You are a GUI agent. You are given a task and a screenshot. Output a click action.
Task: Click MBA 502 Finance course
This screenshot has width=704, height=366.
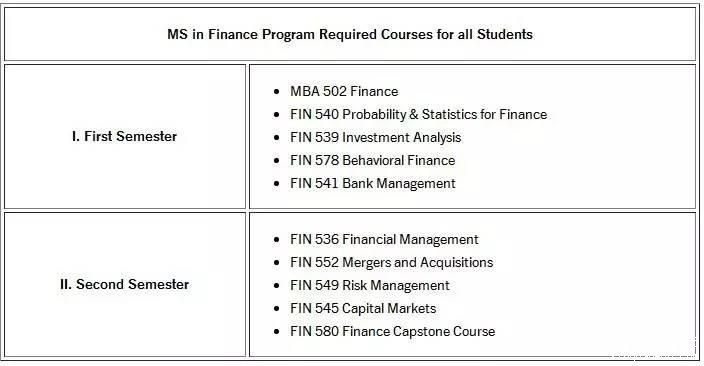click(344, 91)
